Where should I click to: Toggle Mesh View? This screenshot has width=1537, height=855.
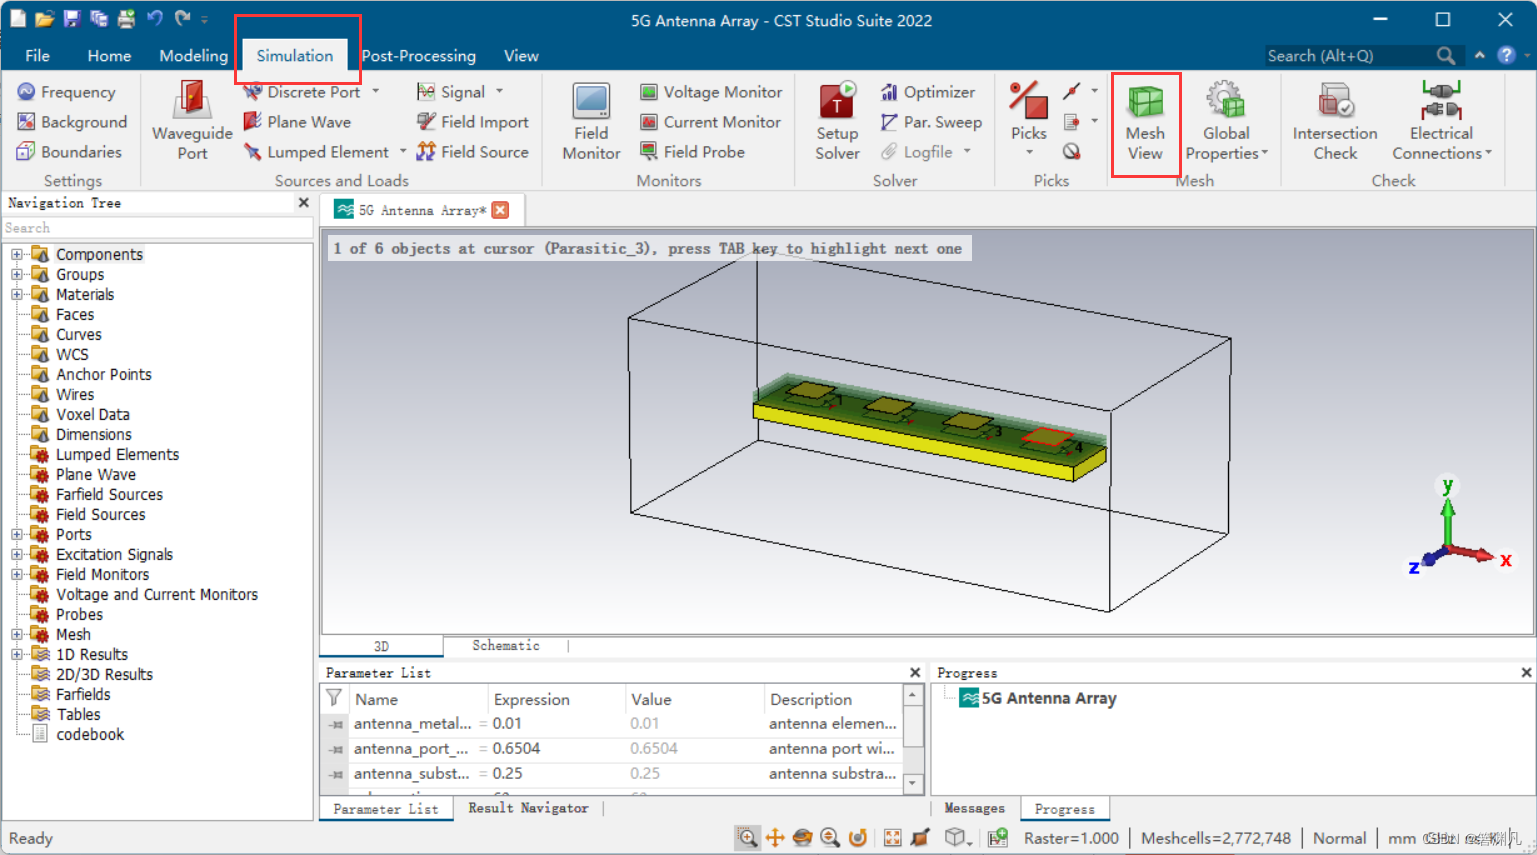click(1145, 121)
